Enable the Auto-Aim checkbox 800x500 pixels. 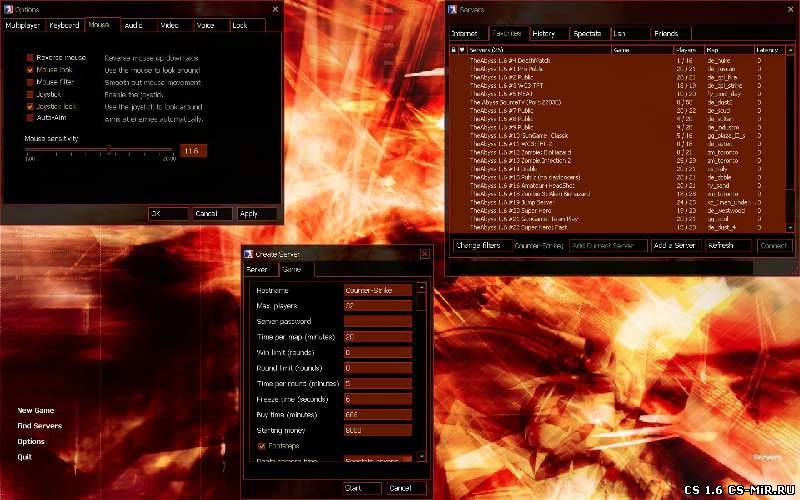(30, 118)
